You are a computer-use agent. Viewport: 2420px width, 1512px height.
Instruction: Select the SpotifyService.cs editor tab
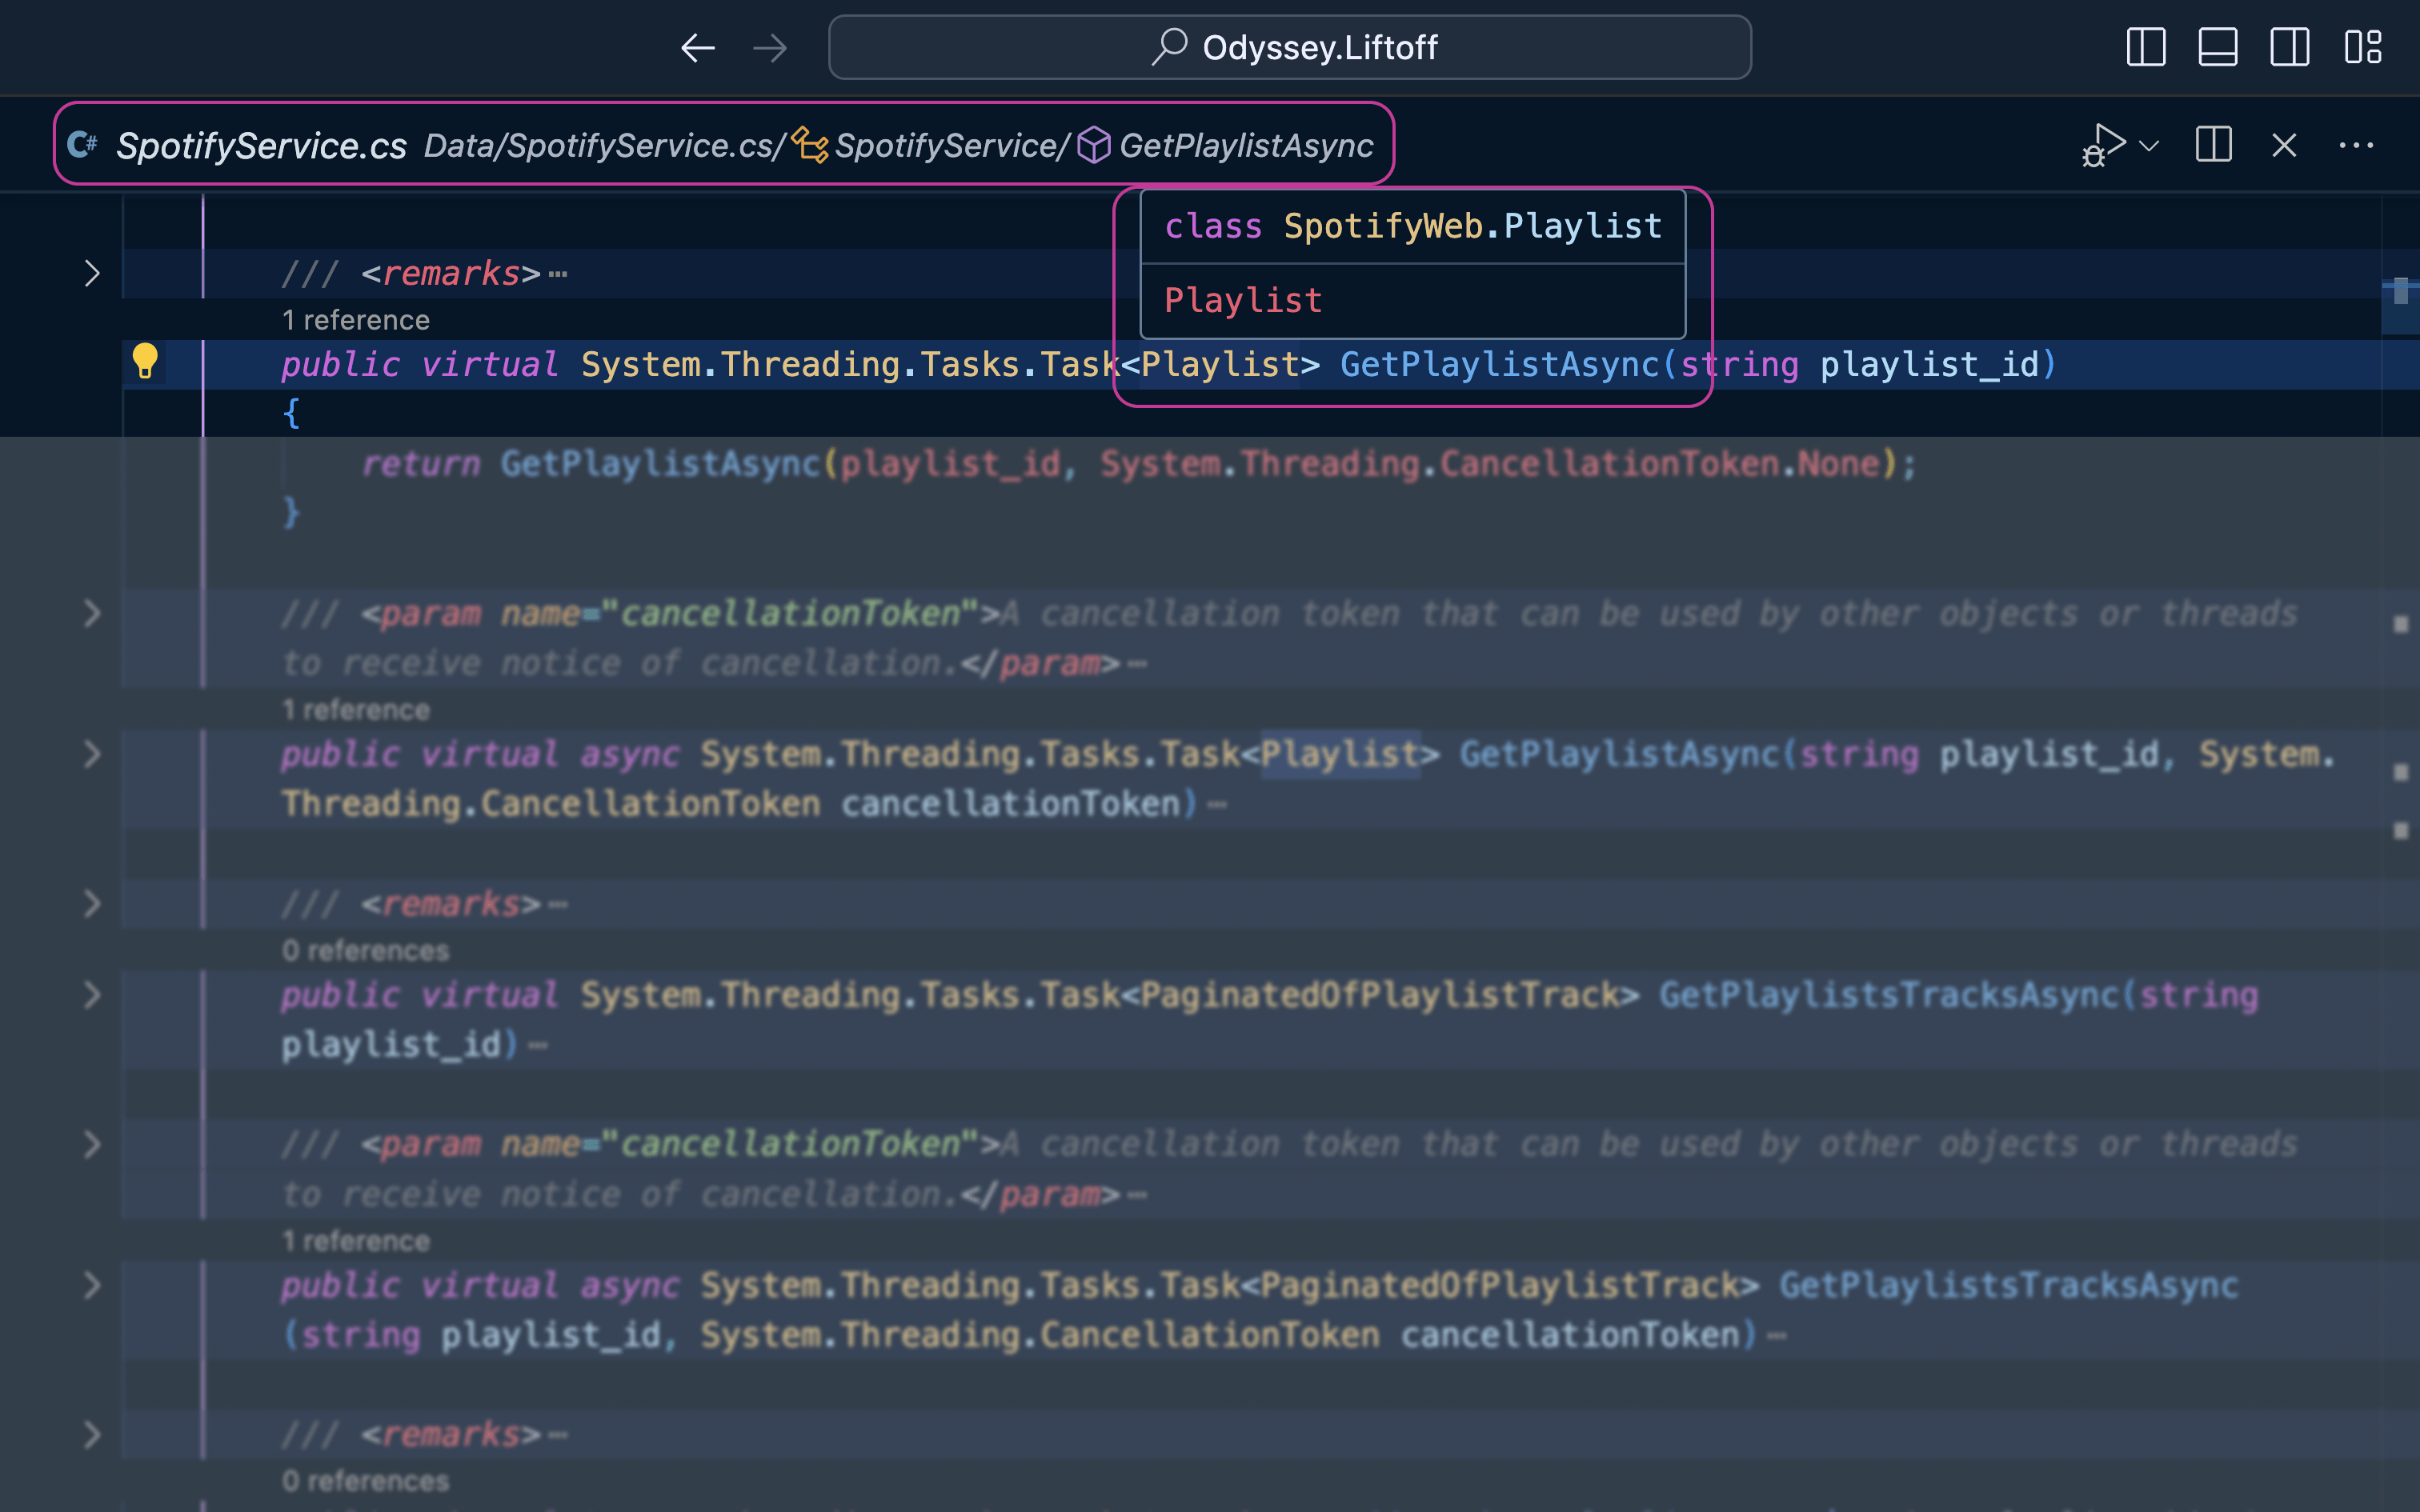[x=260, y=144]
